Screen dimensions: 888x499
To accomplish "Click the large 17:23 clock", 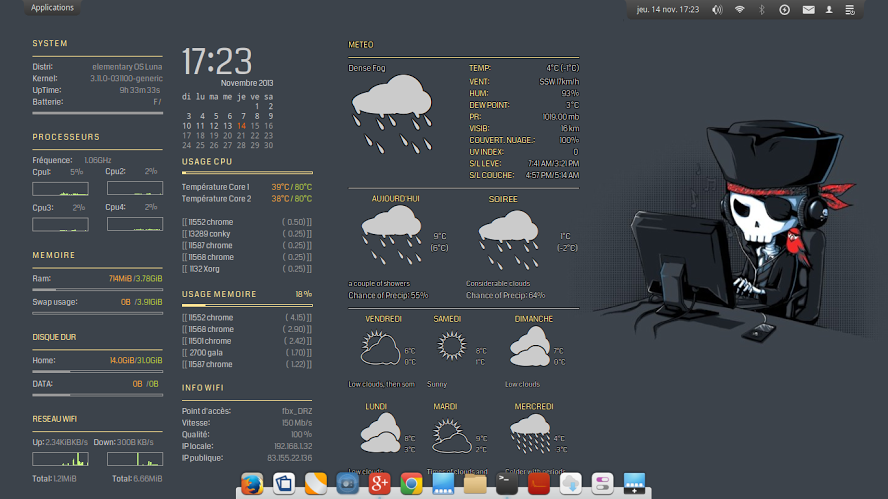I will click(217, 61).
